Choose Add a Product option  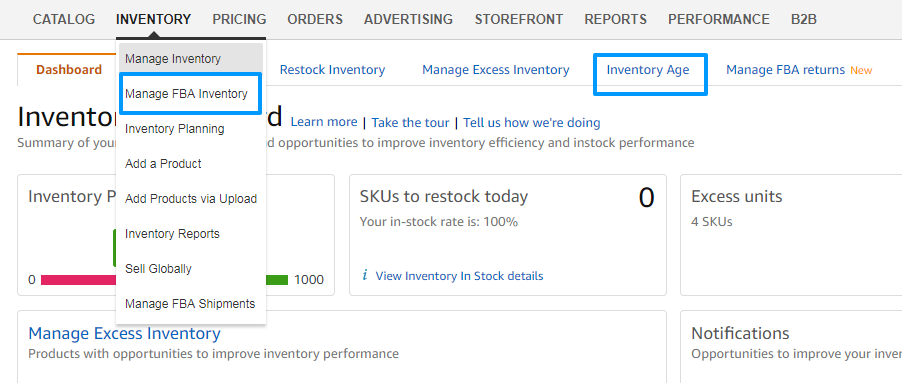[163, 164]
